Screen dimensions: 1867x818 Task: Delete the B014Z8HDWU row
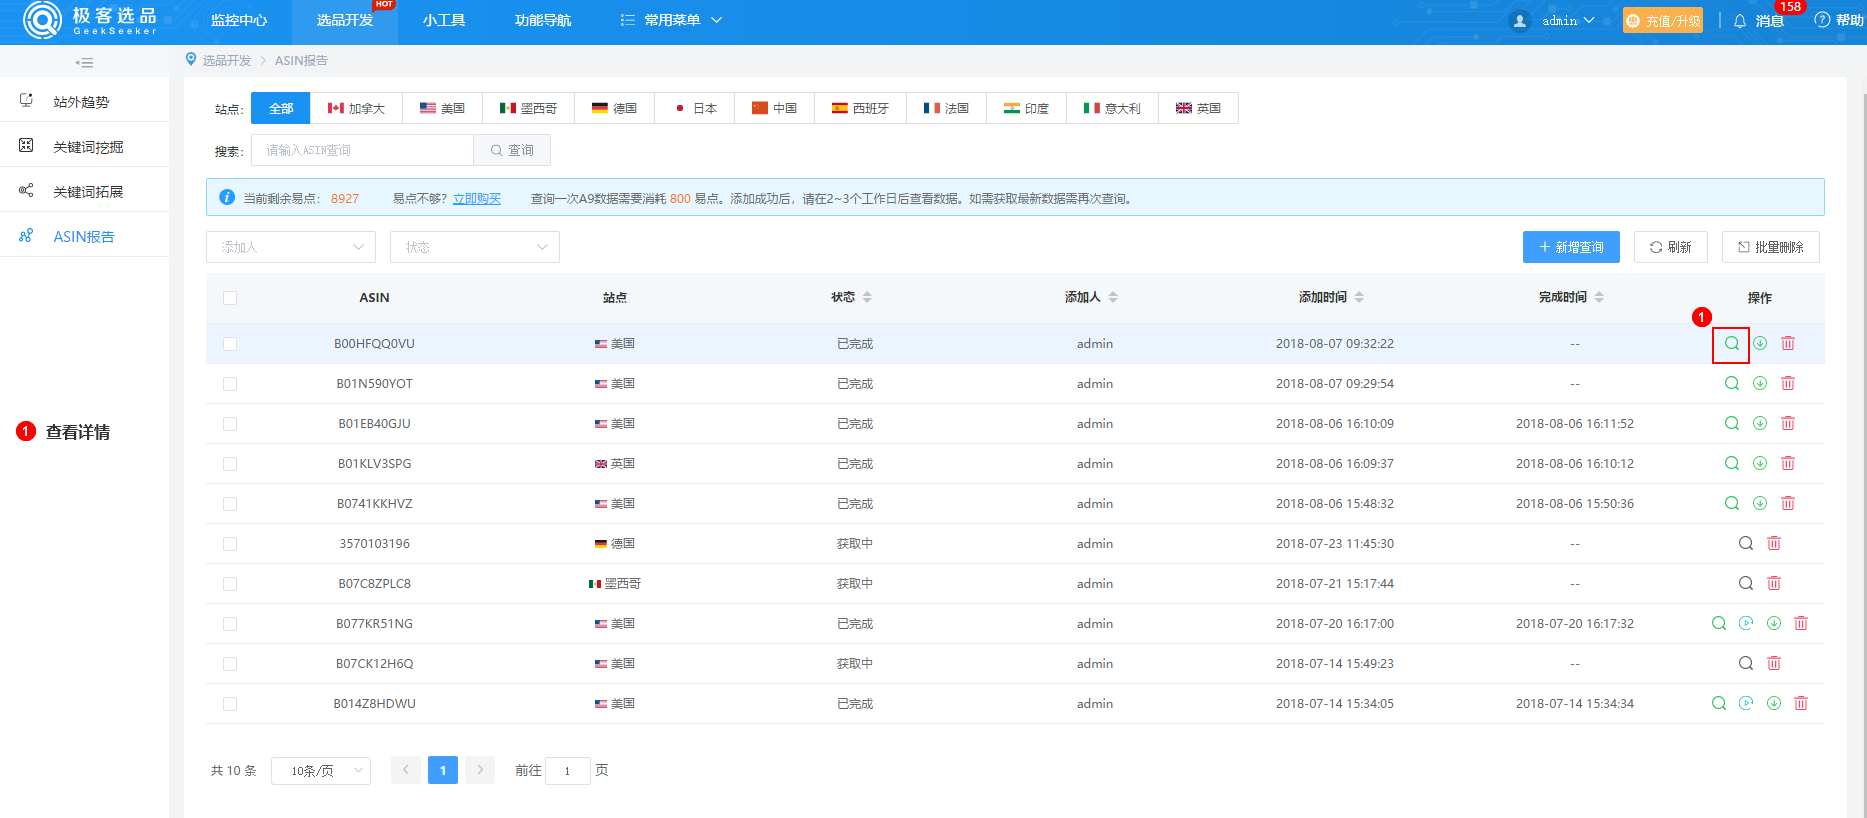point(1801,703)
